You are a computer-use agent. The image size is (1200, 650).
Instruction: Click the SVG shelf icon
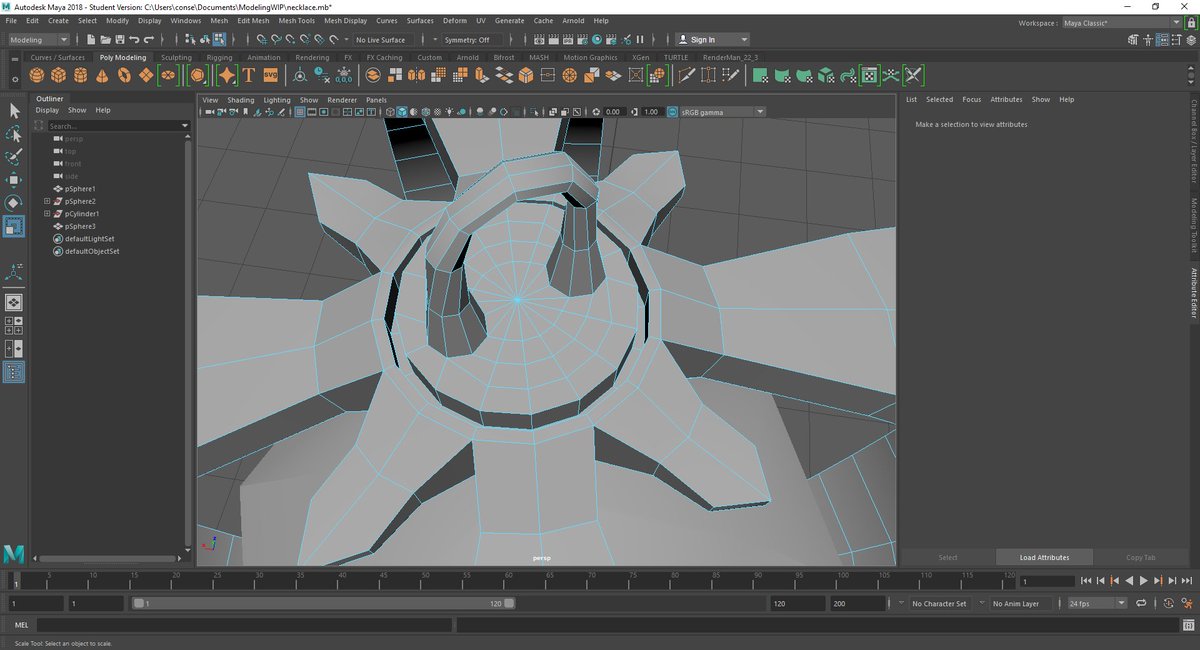[x=270, y=76]
